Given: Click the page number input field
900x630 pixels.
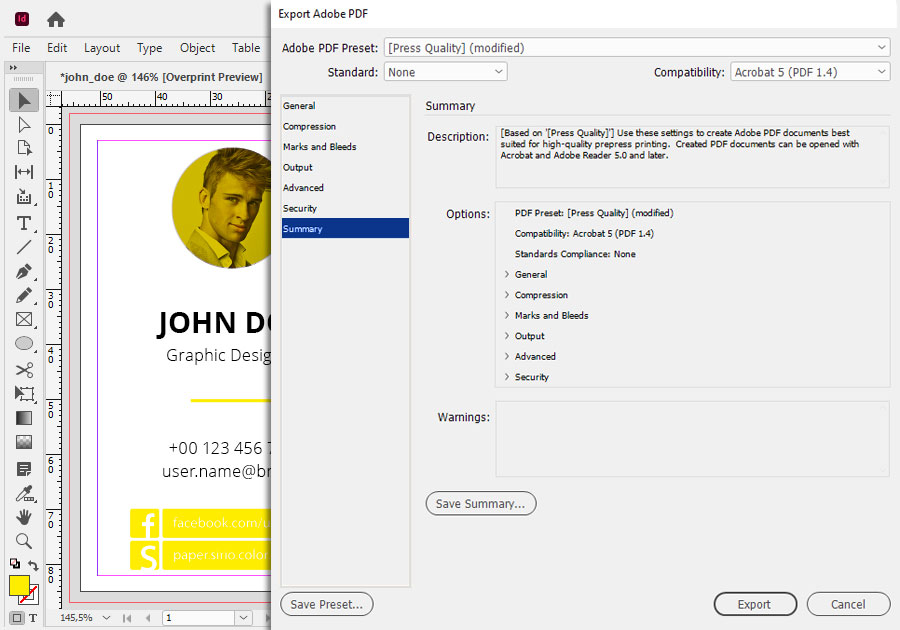Looking at the screenshot, I should pos(198,618).
